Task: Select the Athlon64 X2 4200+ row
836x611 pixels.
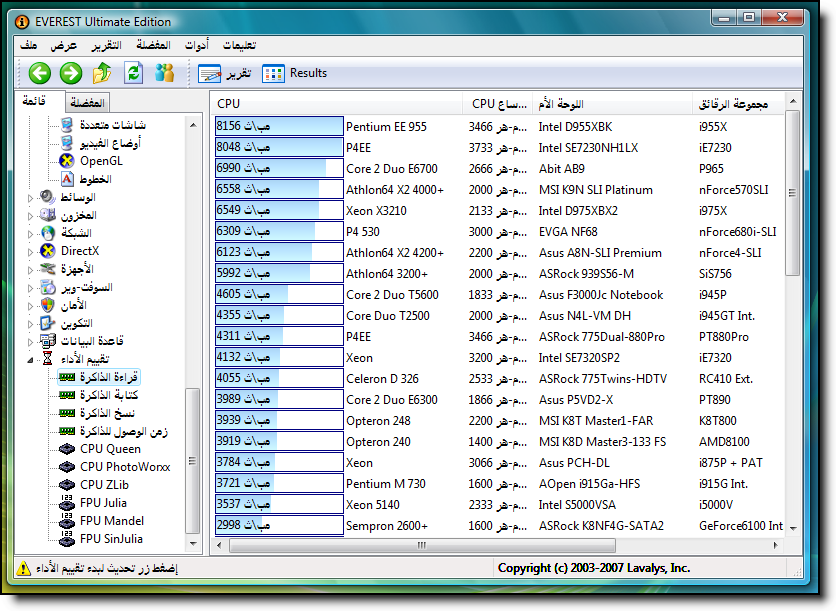Action: 499,253
